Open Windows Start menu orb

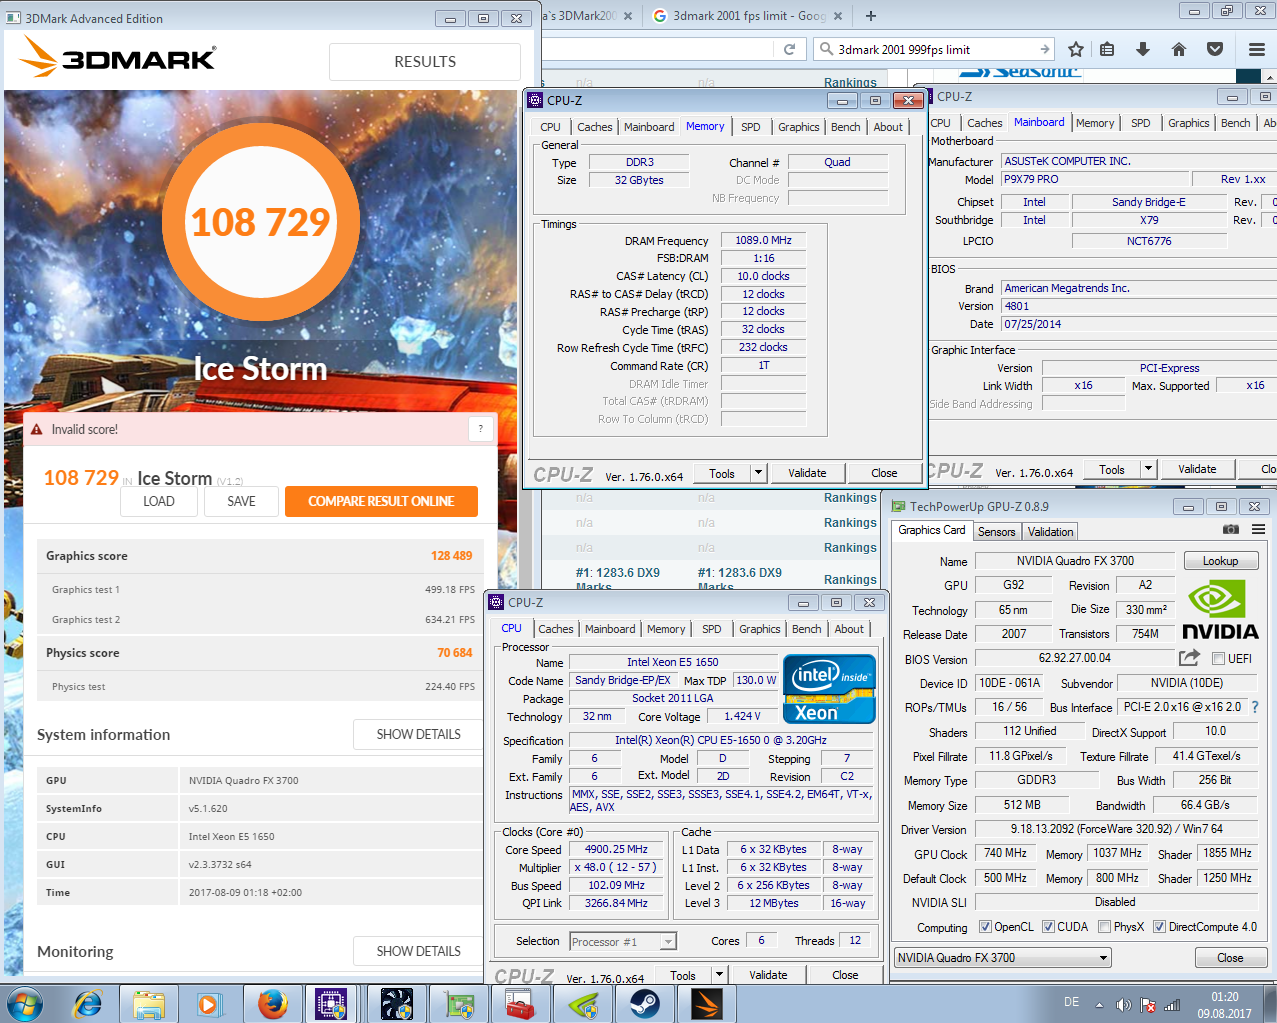click(x=24, y=1003)
